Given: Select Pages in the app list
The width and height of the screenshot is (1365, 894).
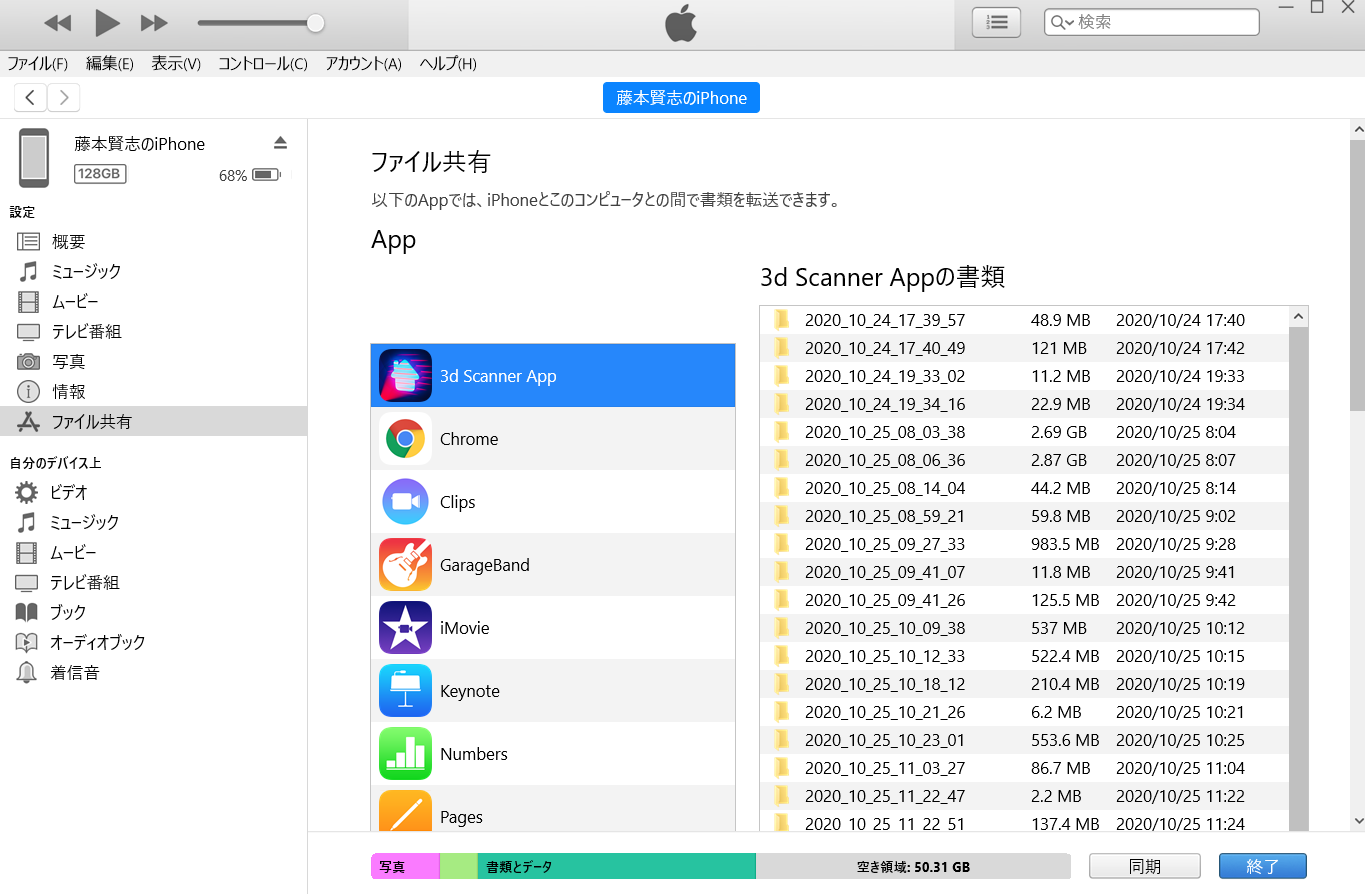Looking at the screenshot, I should pyautogui.click(x=553, y=808).
